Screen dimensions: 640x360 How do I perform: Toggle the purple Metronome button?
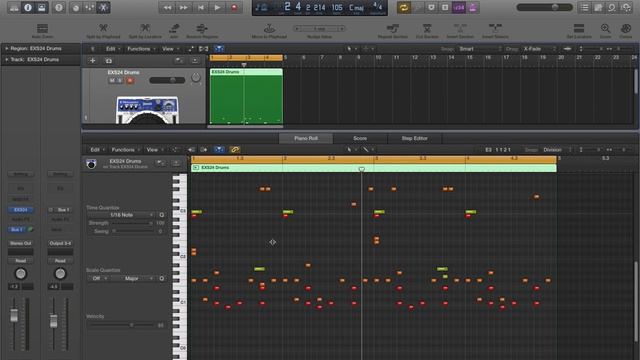point(473,7)
